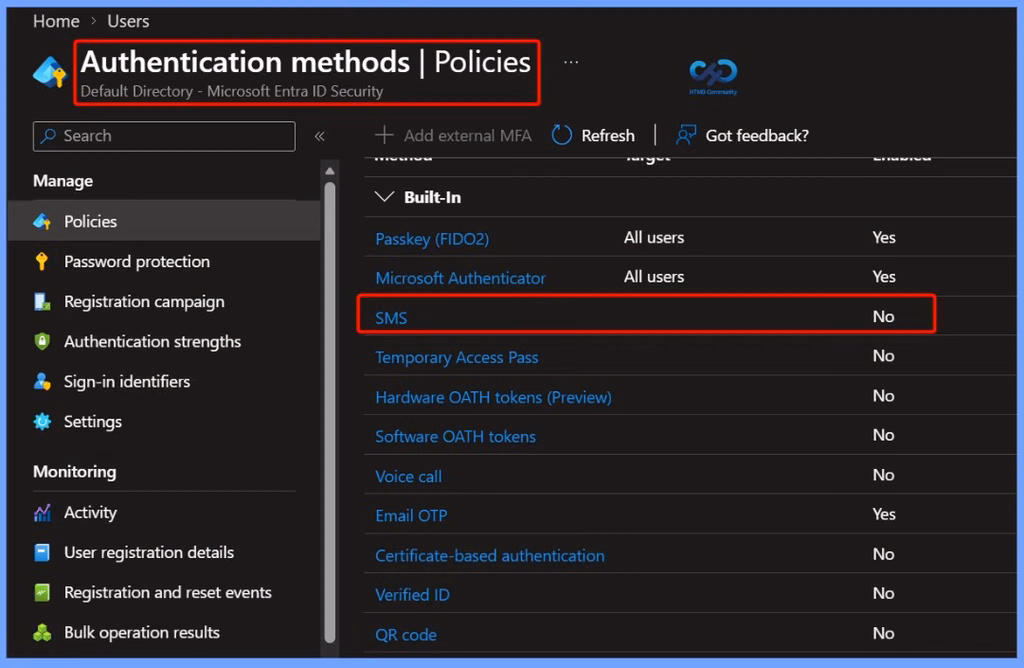
Task: Open Software OATH tokens method
Action: pos(455,436)
